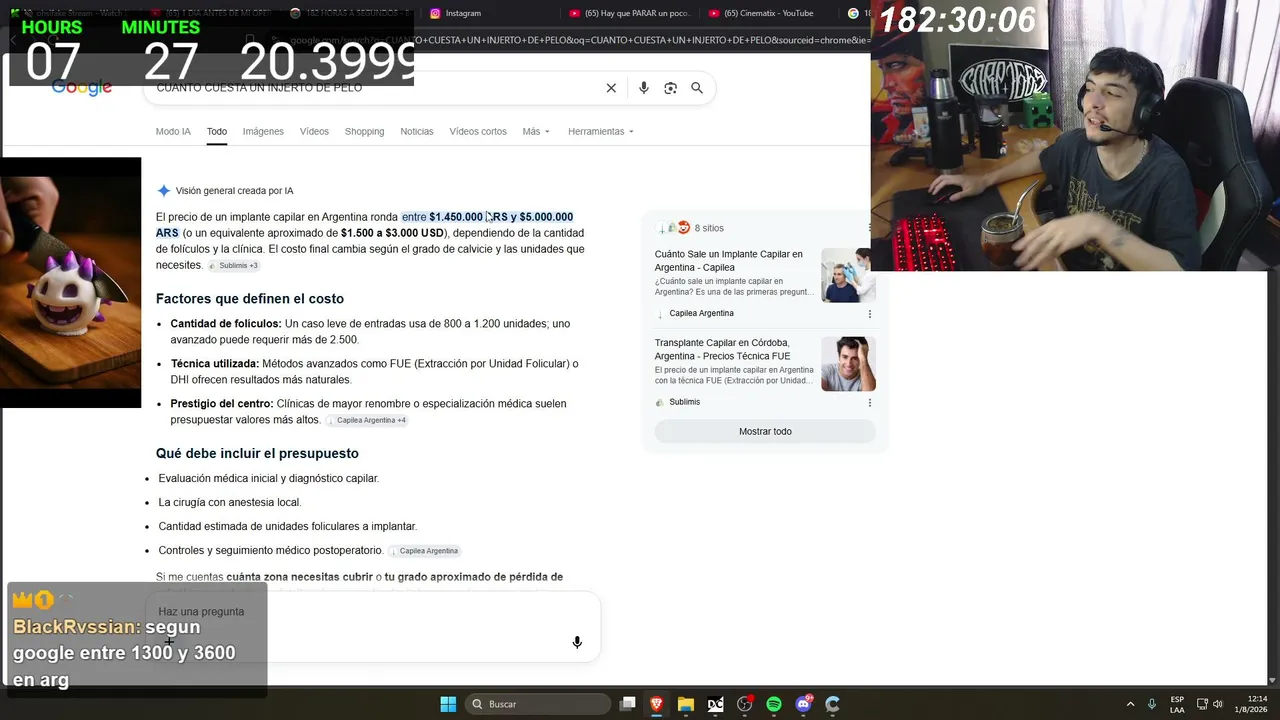Open options for the Sublimis result

click(869, 403)
